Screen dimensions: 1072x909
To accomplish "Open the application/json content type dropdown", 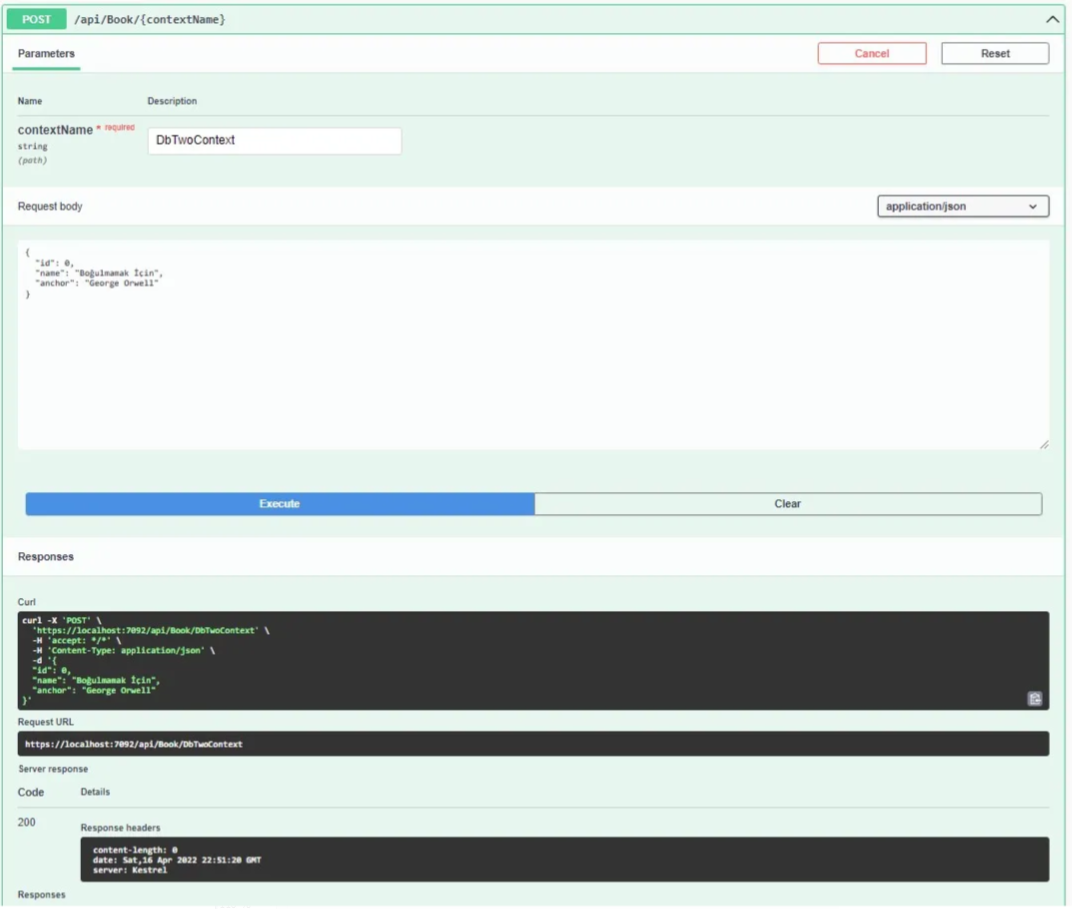I will point(962,206).
